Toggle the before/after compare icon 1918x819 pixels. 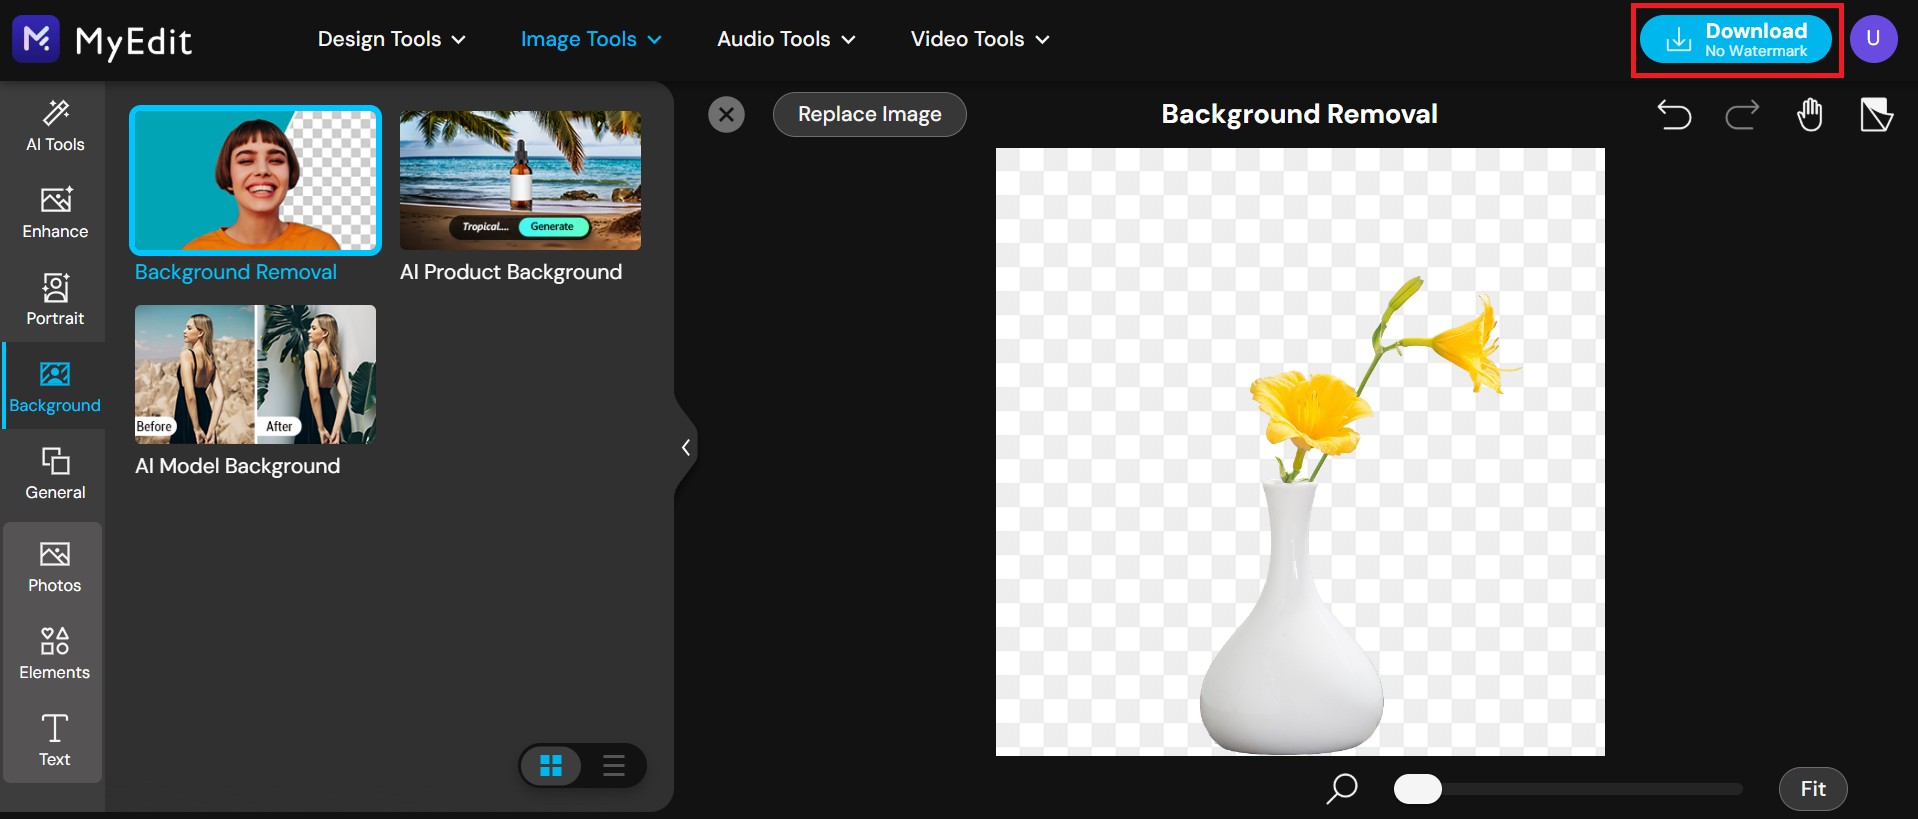tap(1876, 115)
